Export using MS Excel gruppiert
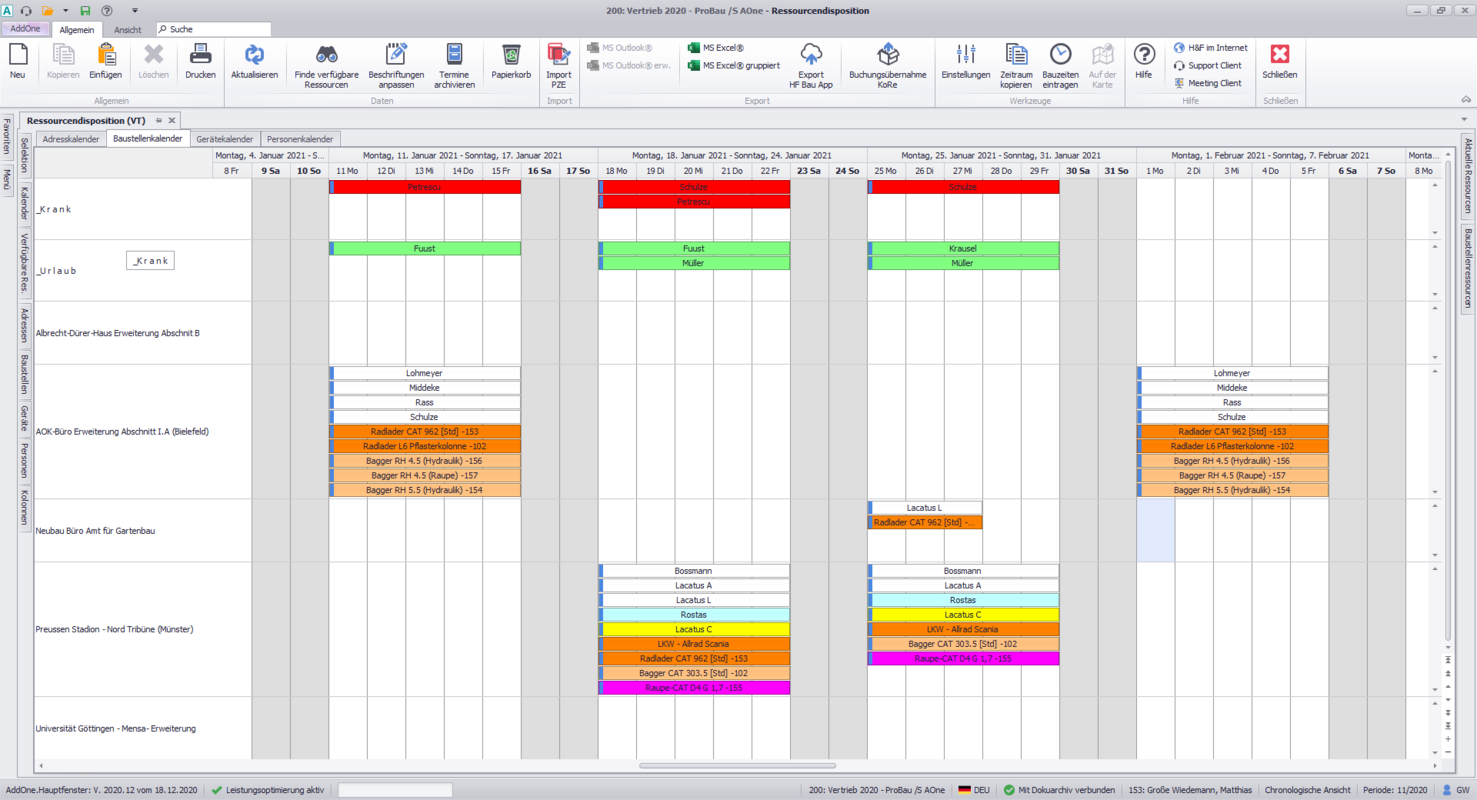Screen dimensions: 1477x800 (734, 66)
